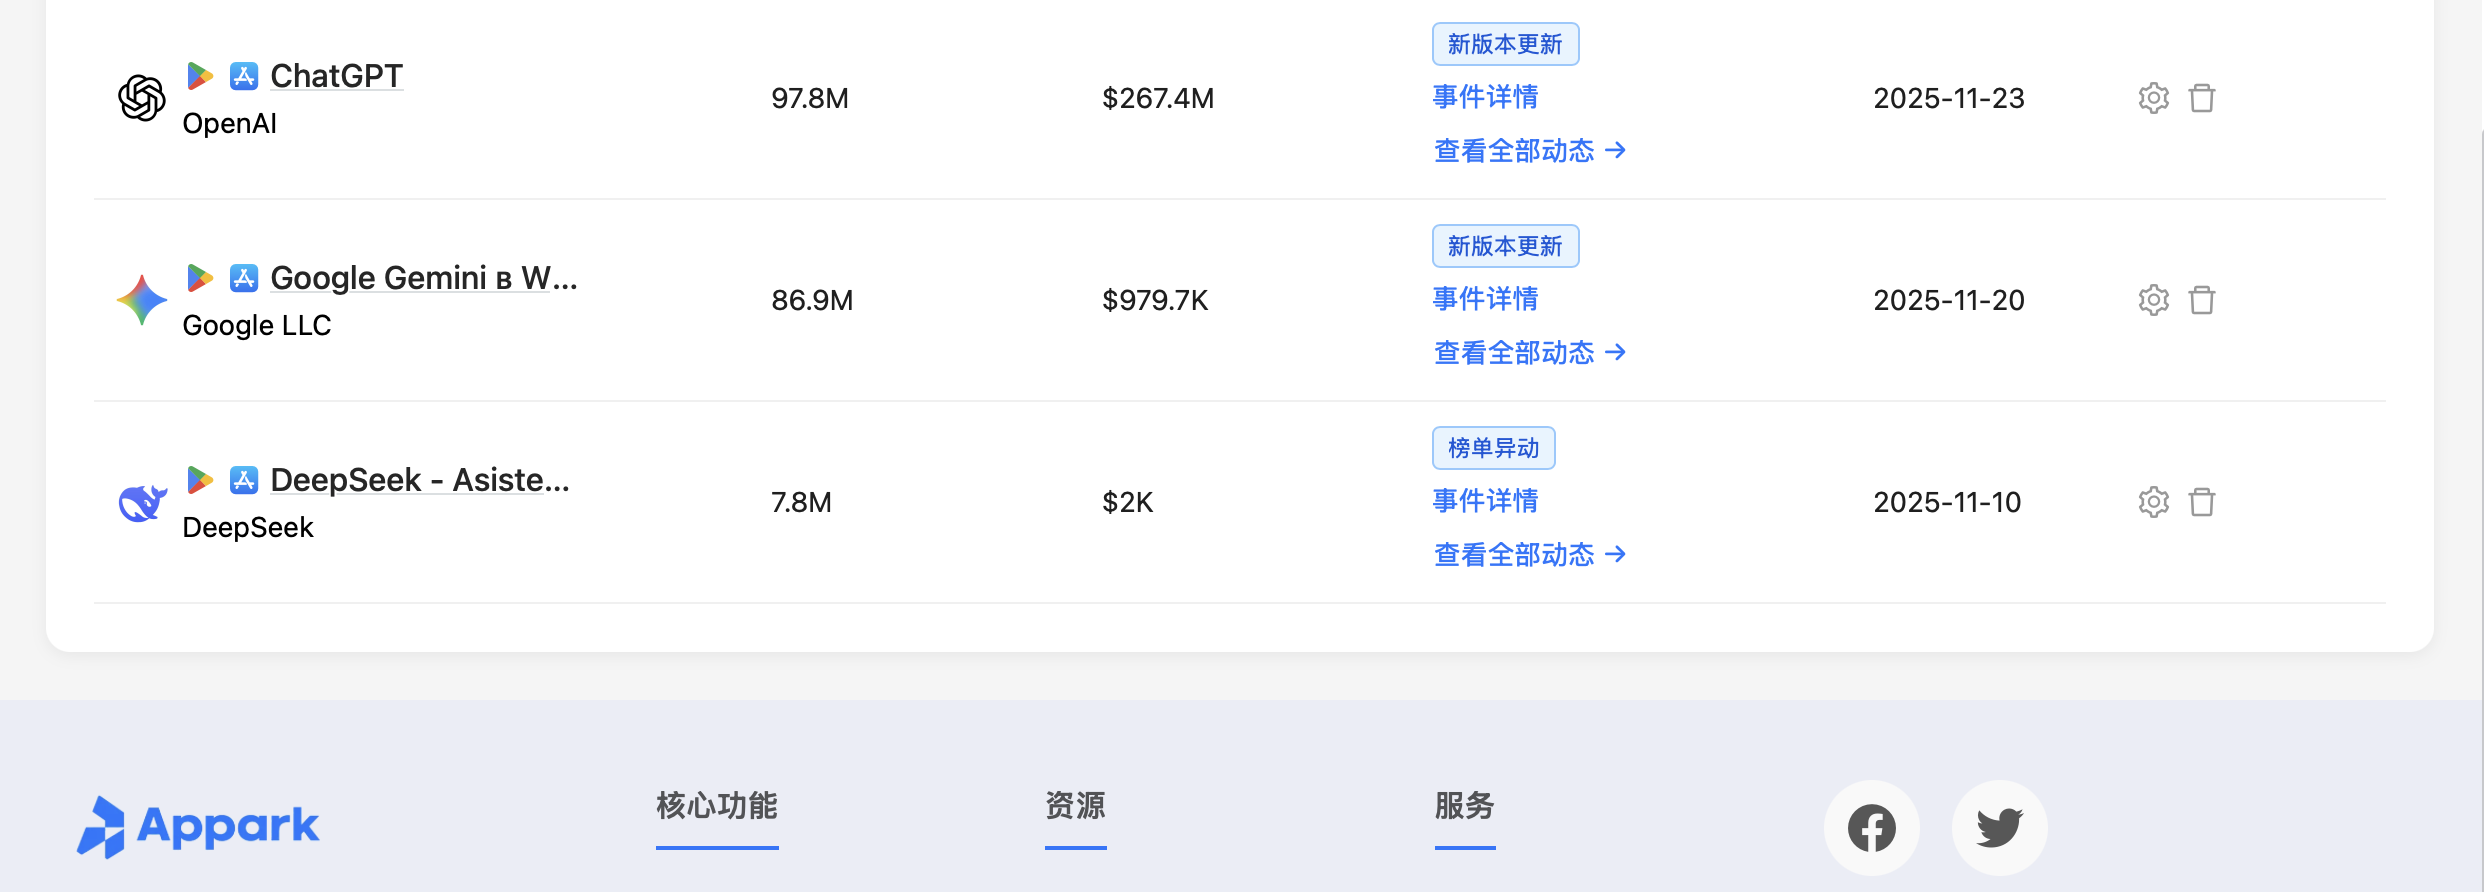Click App Store icon beside Google Gemini
The height and width of the screenshot is (892, 2484).
[244, 278]
